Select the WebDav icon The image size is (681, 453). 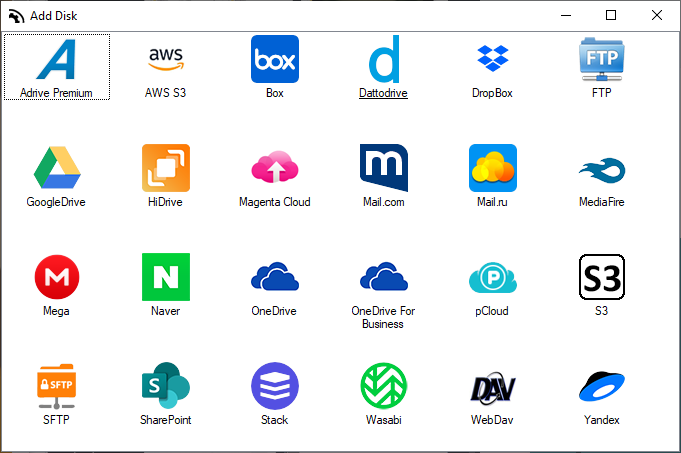(492, 387)
